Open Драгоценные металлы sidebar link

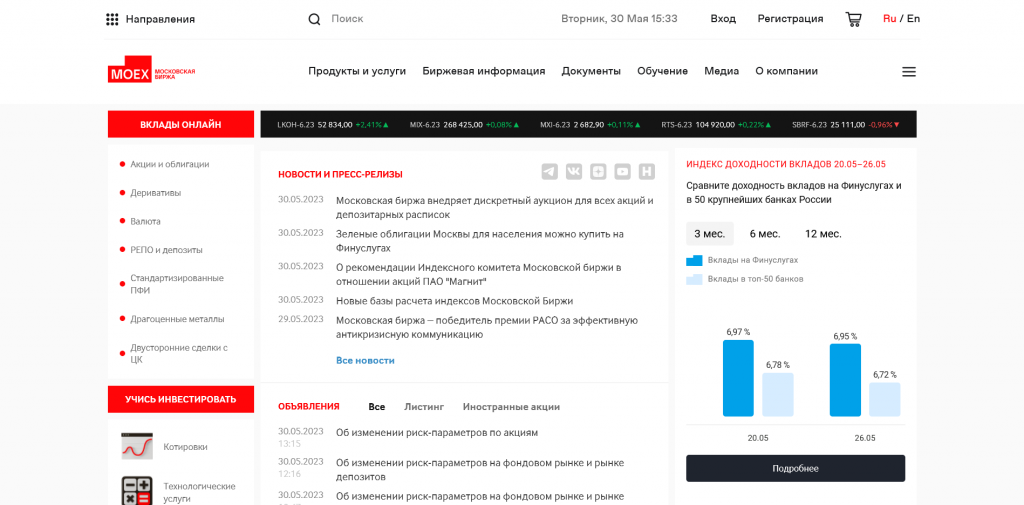[177, 319]
